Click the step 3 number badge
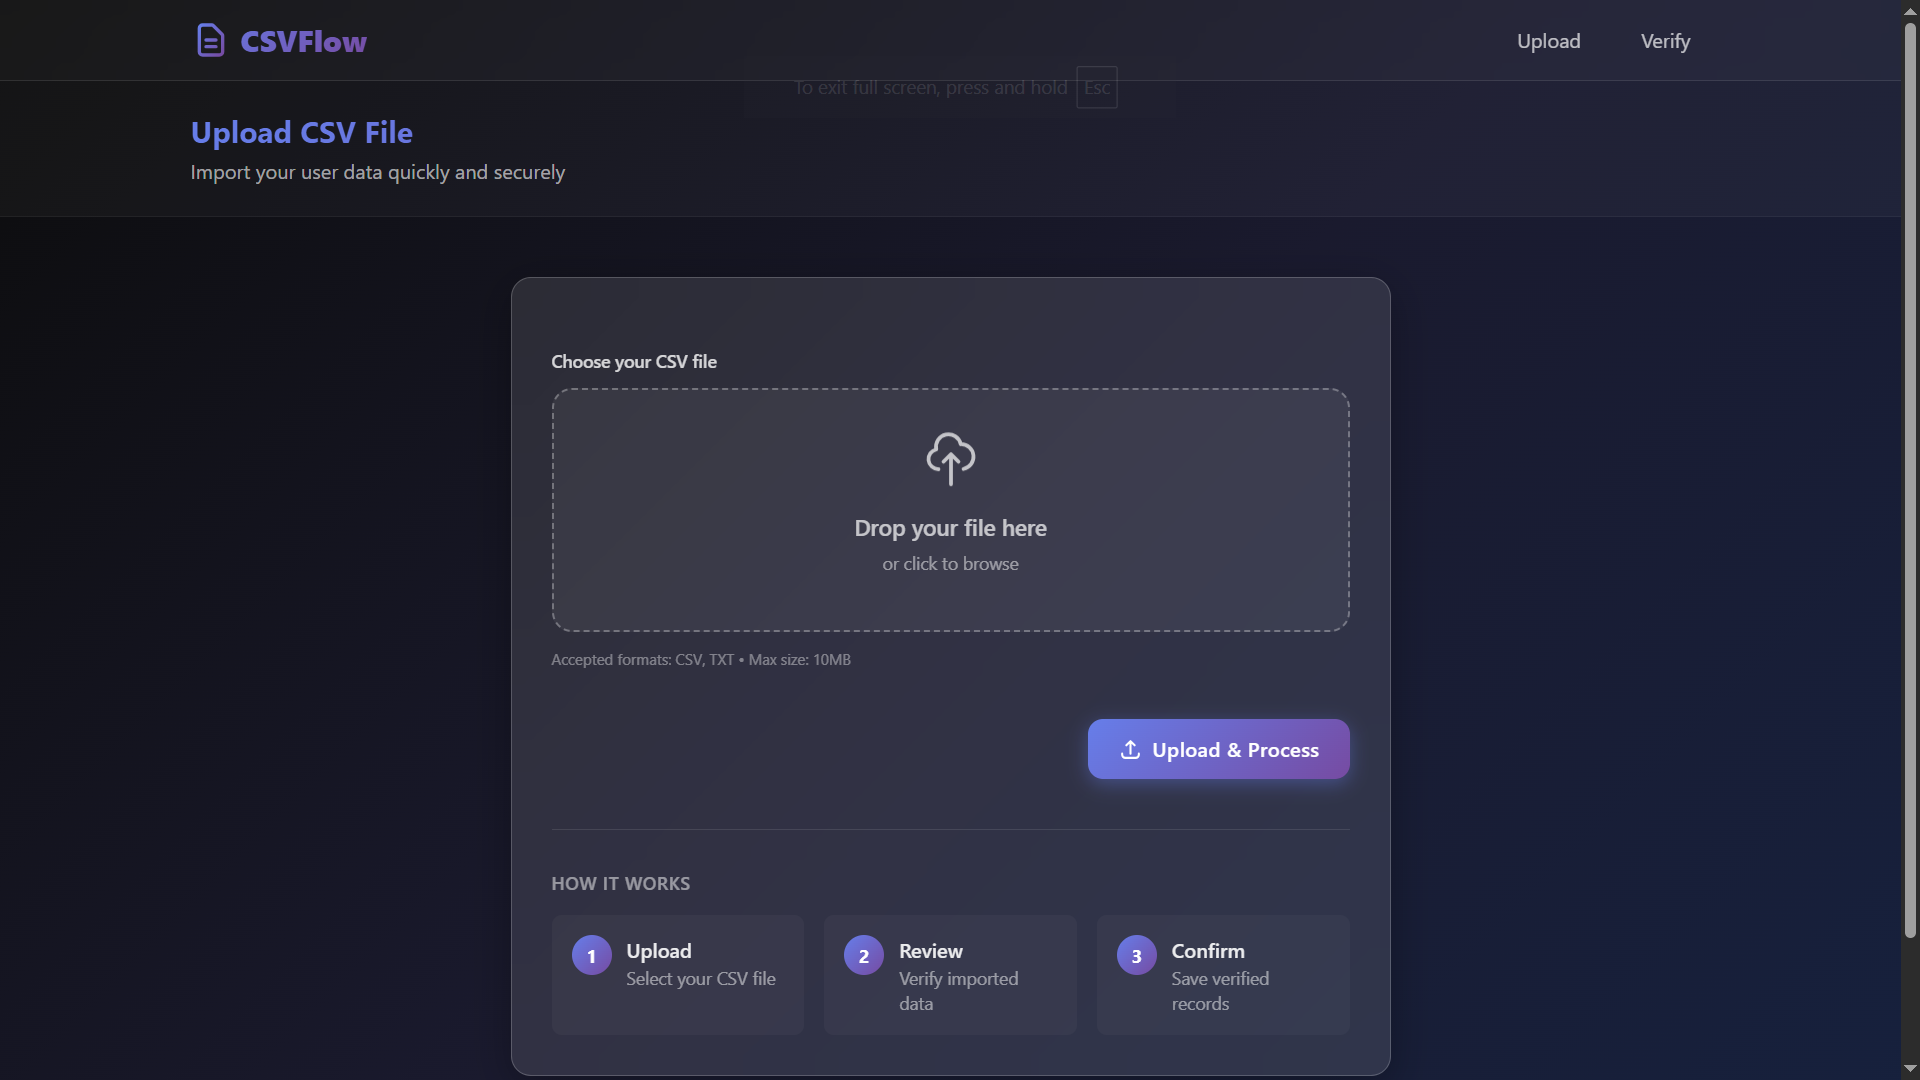 1137,955
